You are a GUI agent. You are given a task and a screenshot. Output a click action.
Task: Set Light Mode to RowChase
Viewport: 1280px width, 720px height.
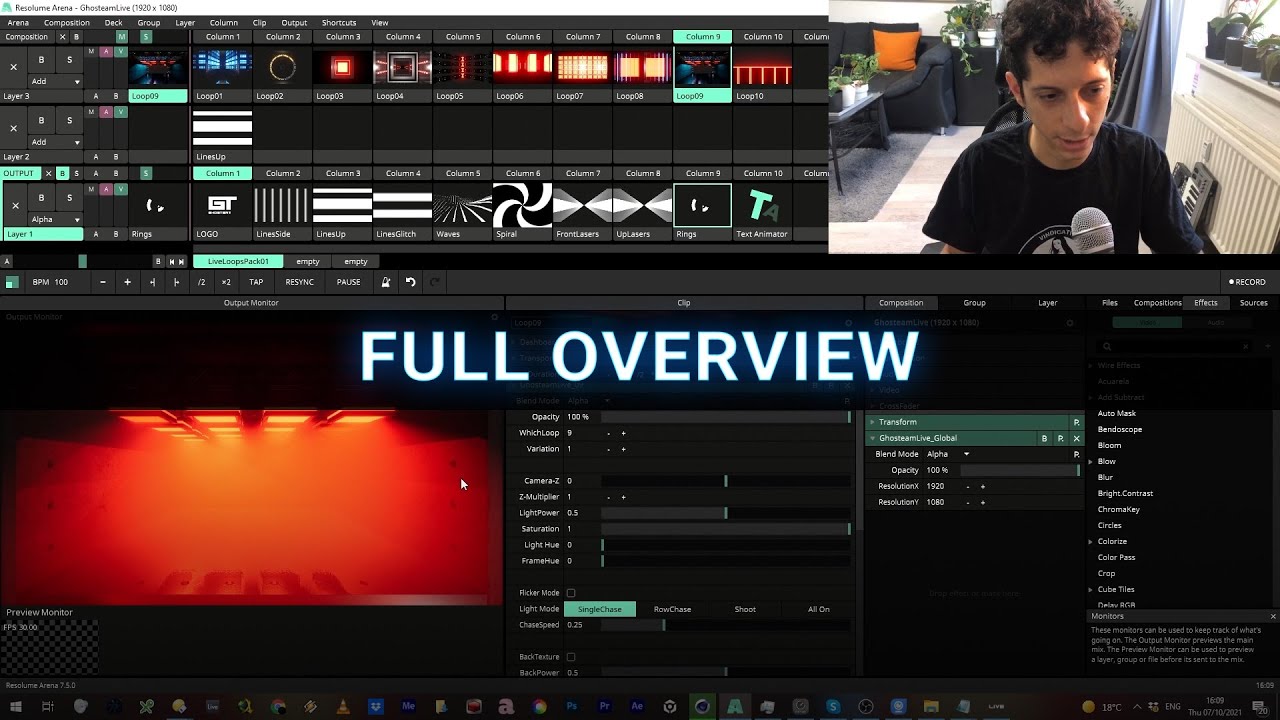coord(672,609)
